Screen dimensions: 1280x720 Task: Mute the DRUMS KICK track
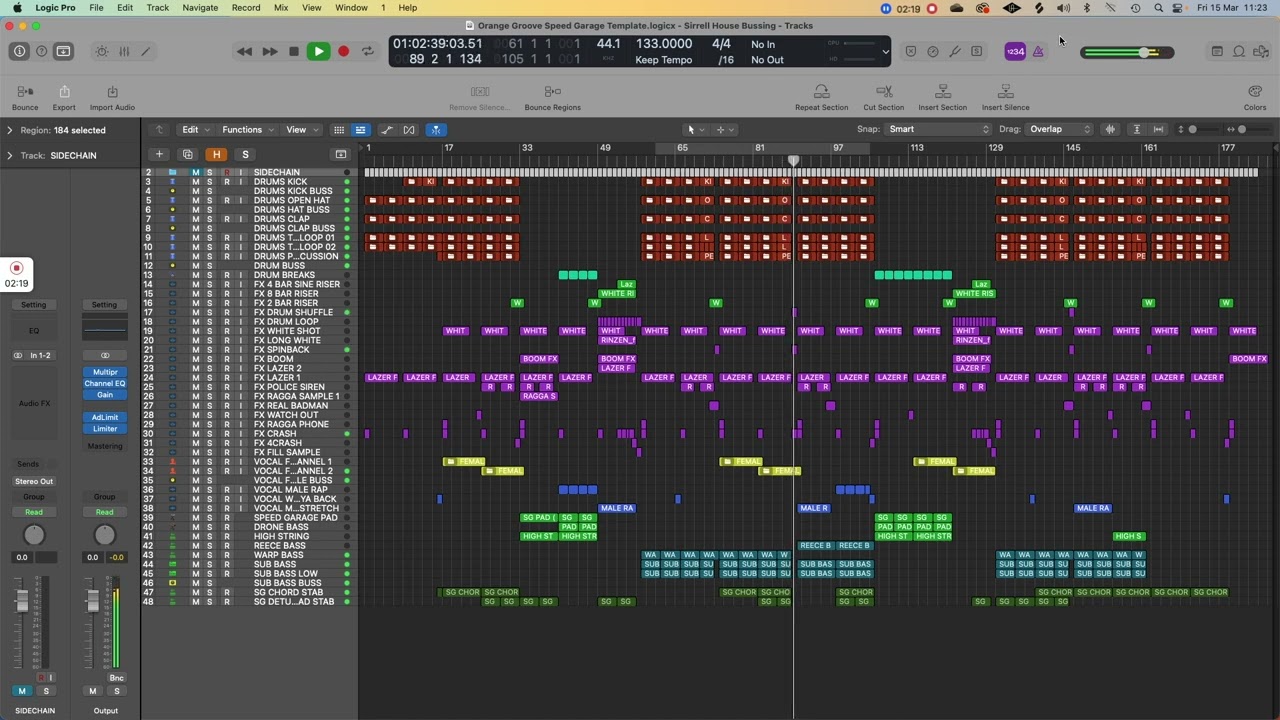[x=196, y=182]
